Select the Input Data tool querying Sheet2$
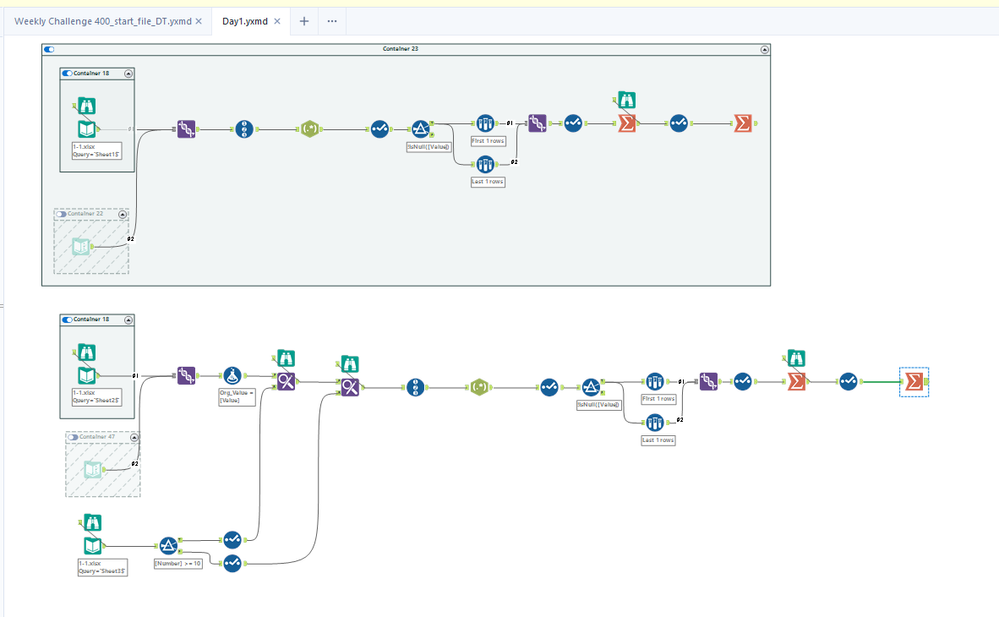Viewport: 999px width, 617px height. [x=87, y=376]
